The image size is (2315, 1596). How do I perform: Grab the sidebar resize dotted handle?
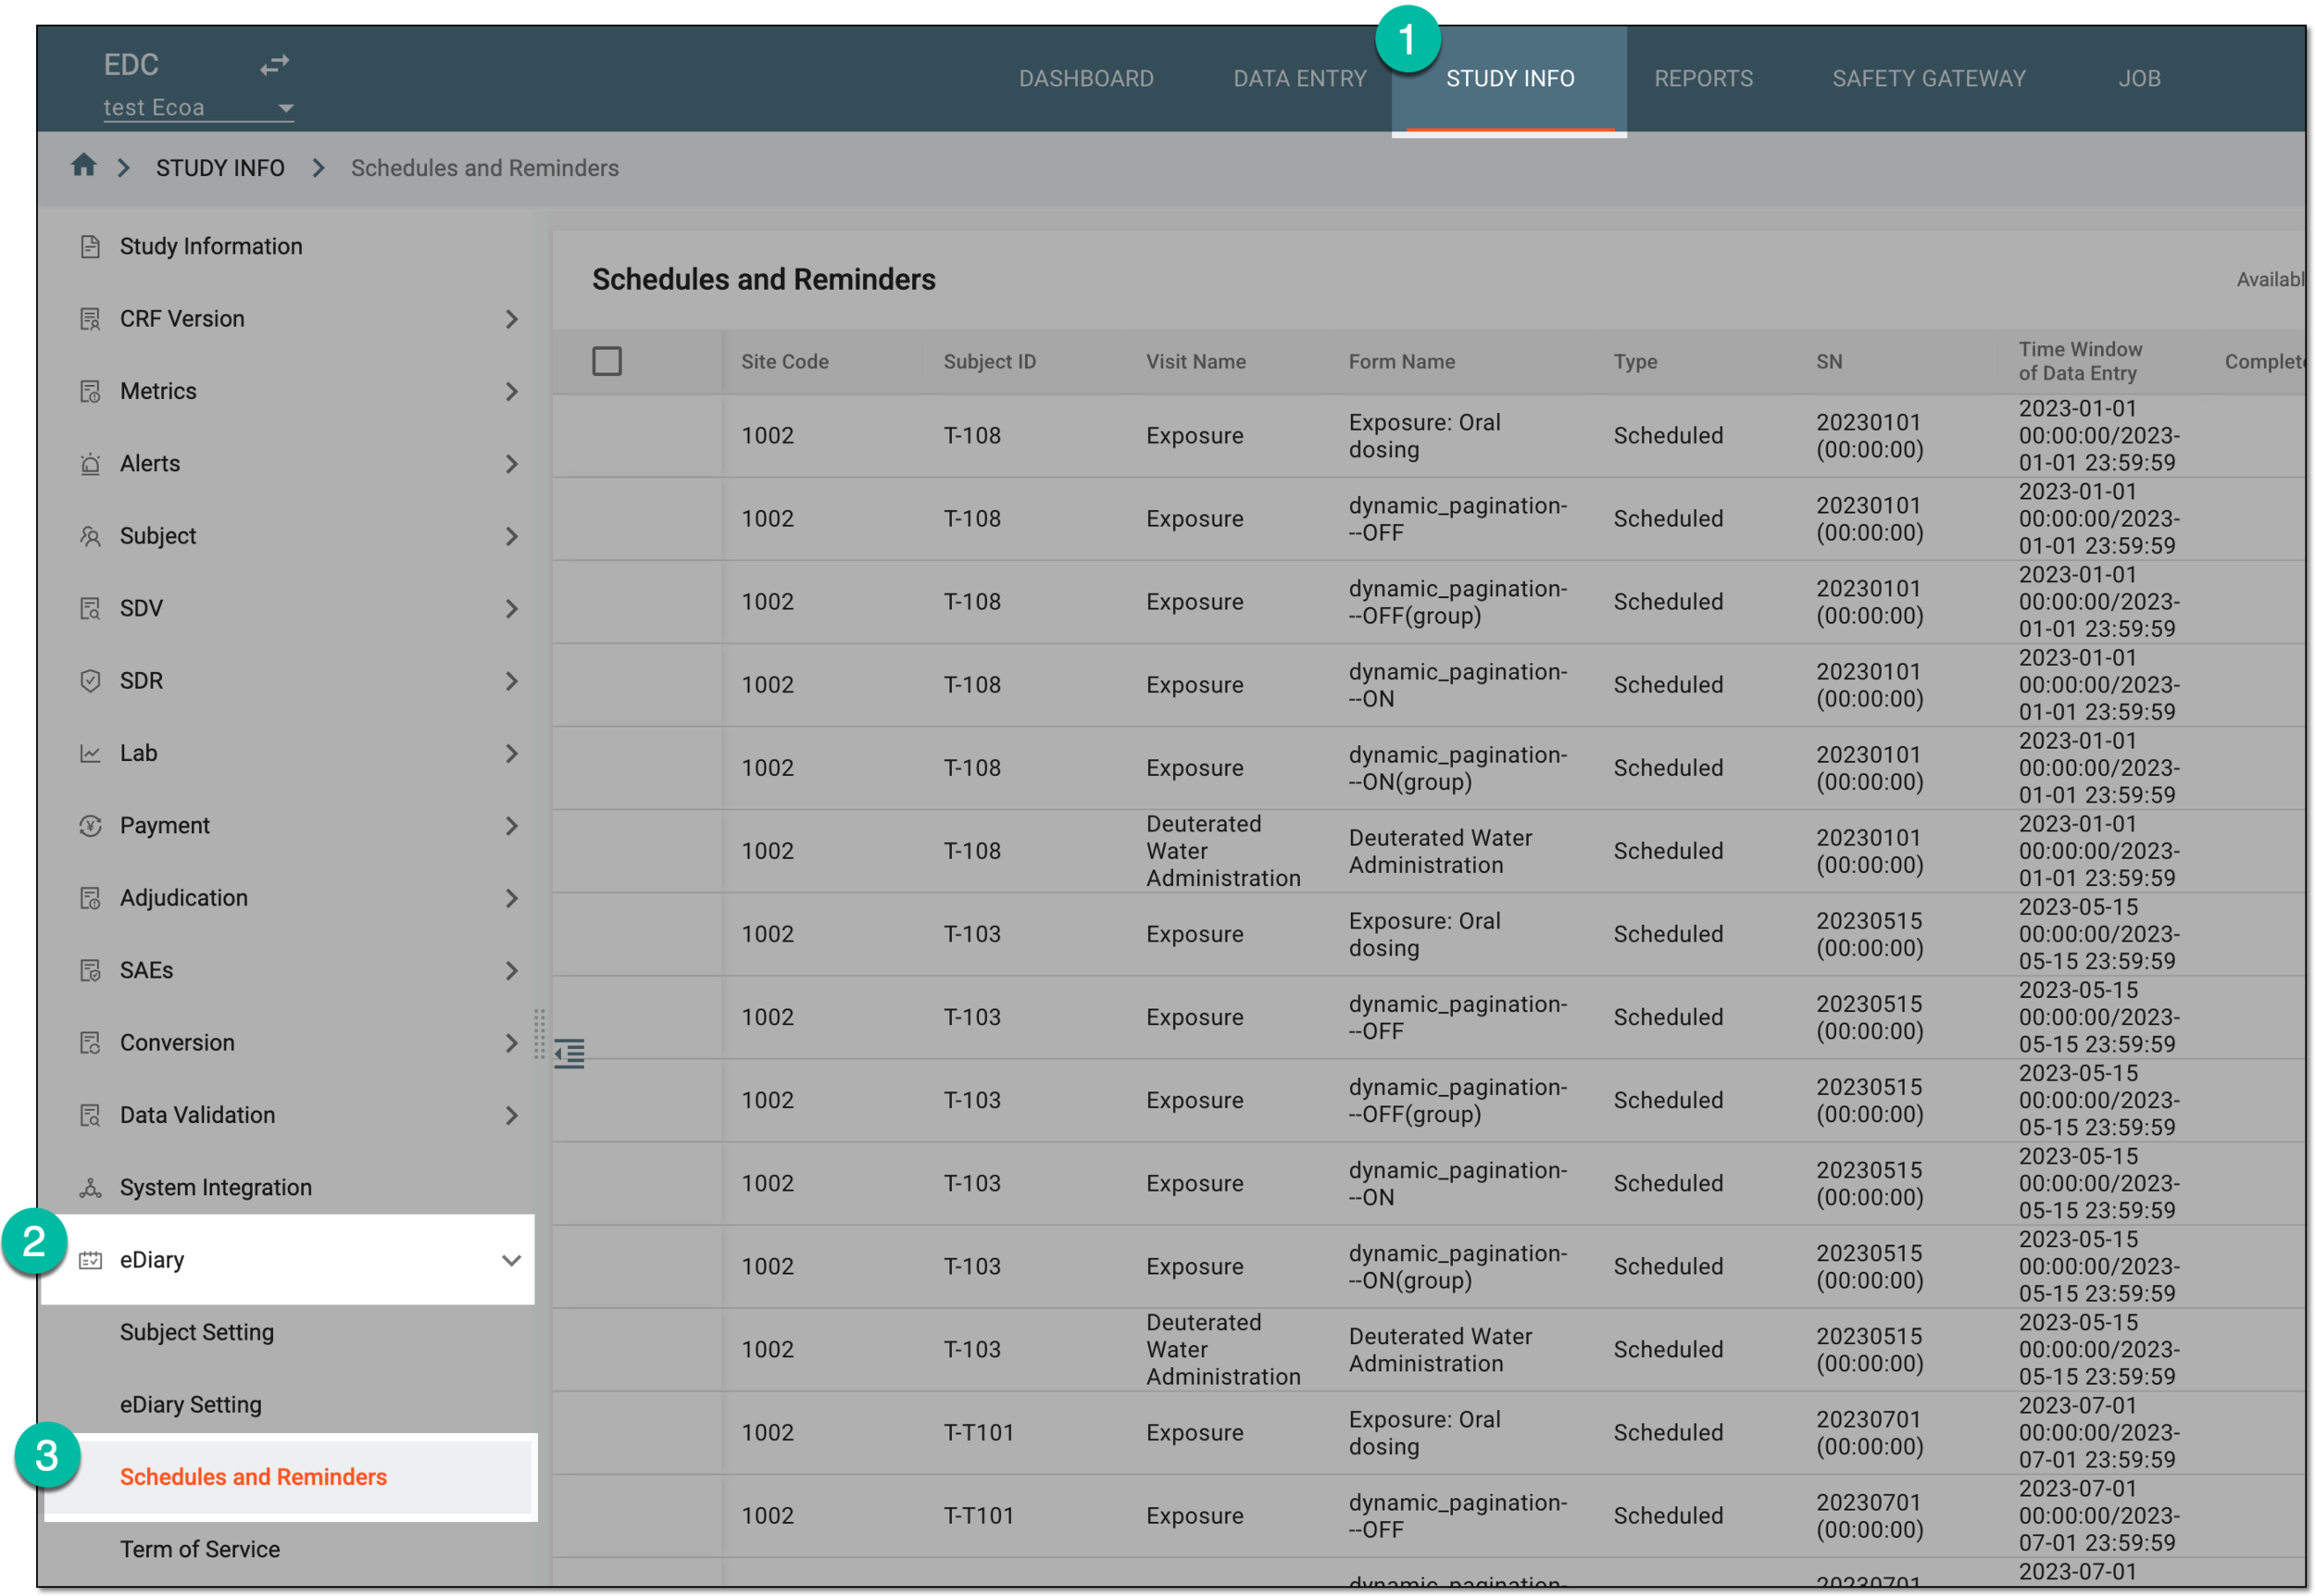(539, 1034)
